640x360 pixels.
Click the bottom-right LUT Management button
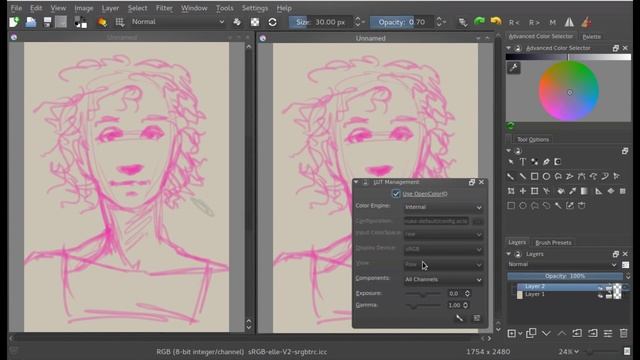point(476,318)
